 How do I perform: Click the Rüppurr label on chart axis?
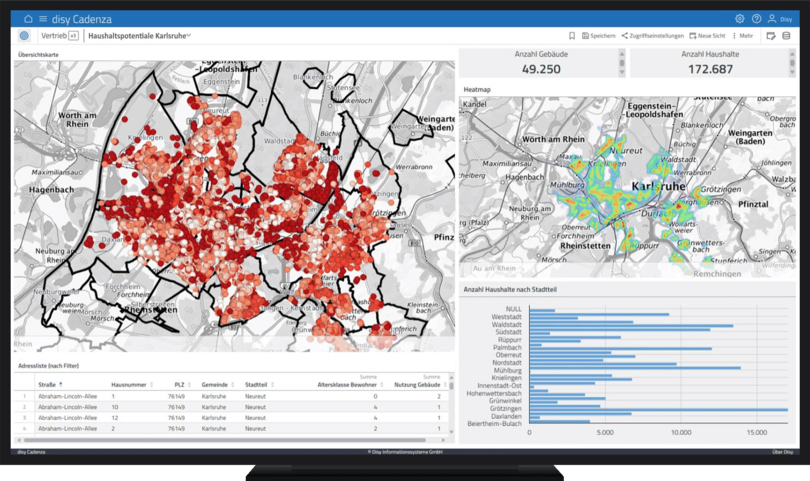pyautogui.click(x=509, y=340)
